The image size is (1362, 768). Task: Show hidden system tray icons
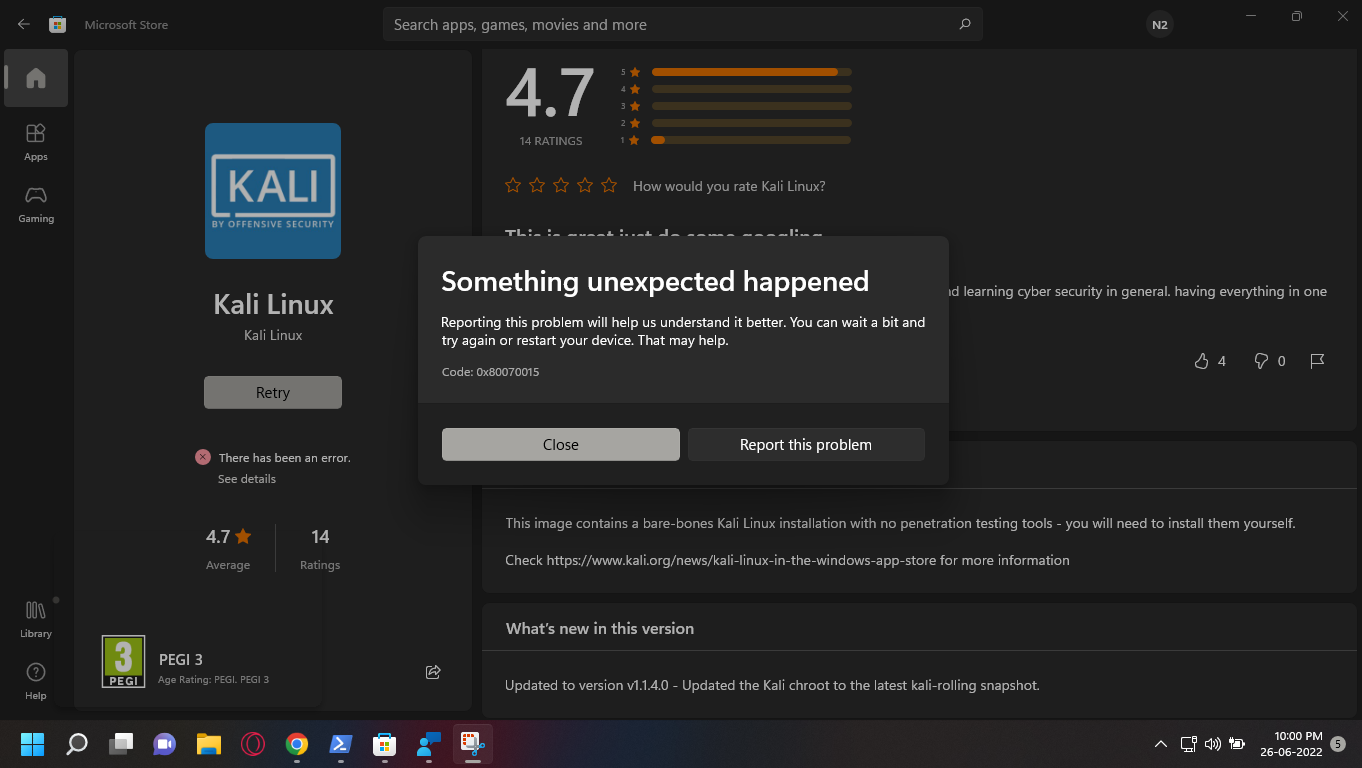(1160, 744)
